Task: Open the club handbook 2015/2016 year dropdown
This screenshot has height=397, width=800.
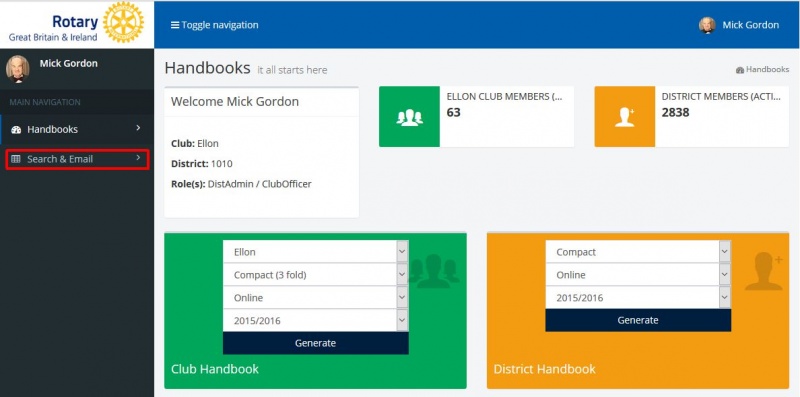Action: click(x=315, y=321)
